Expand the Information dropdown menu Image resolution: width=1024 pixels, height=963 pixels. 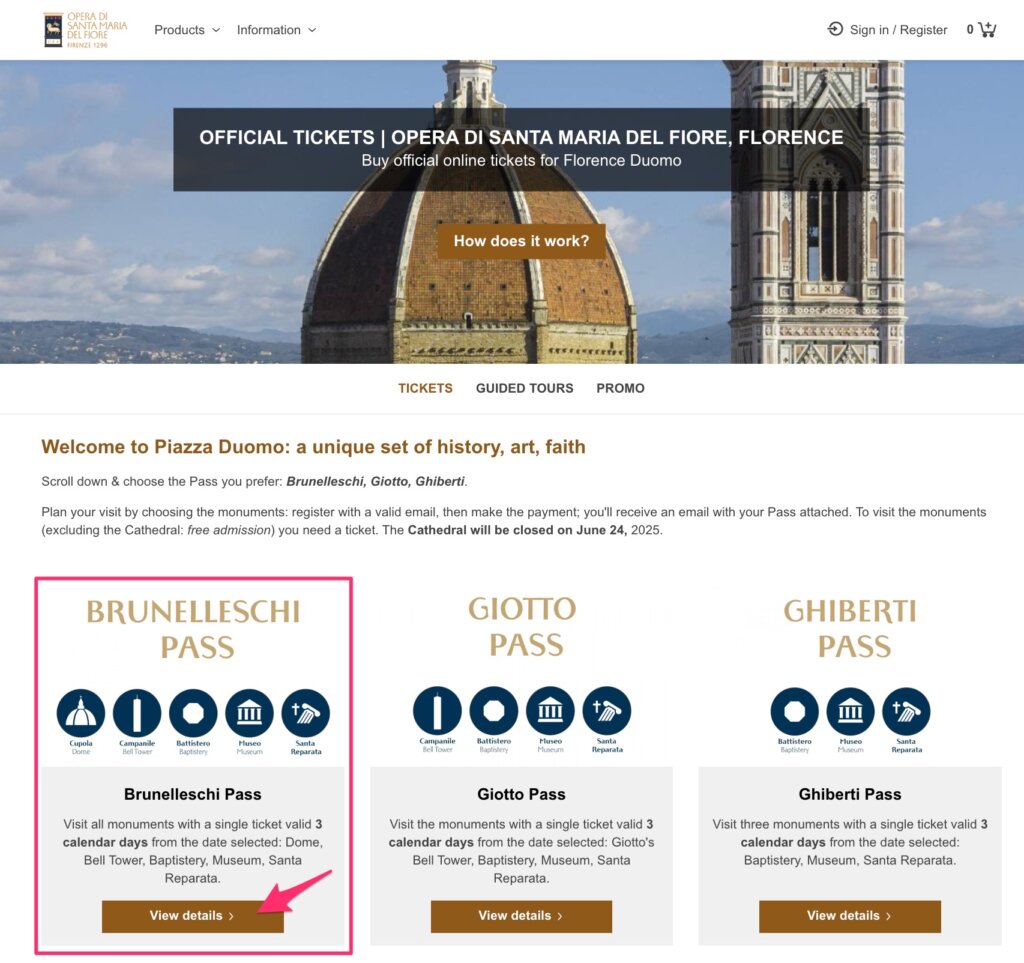point(276,30)
